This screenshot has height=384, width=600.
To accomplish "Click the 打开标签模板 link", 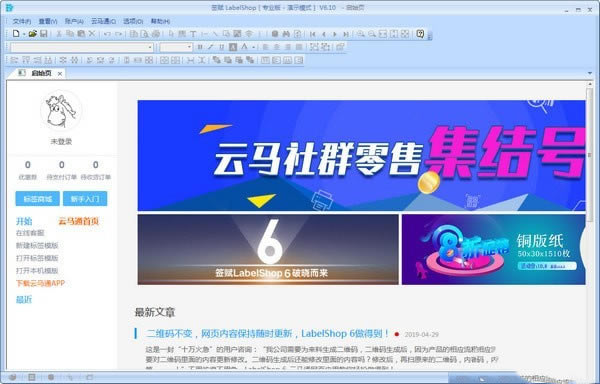I will pyautogui.click(x=37, y=258).
